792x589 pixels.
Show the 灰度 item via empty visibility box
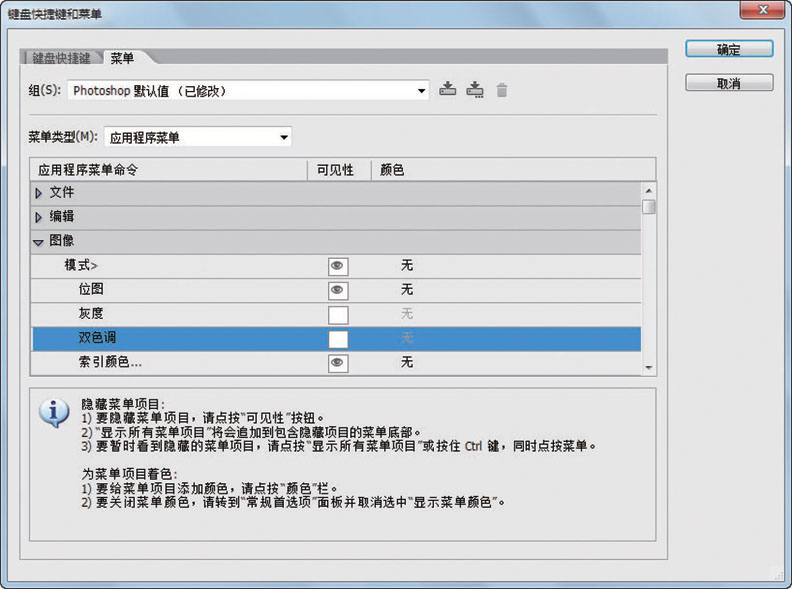(338, 314)
